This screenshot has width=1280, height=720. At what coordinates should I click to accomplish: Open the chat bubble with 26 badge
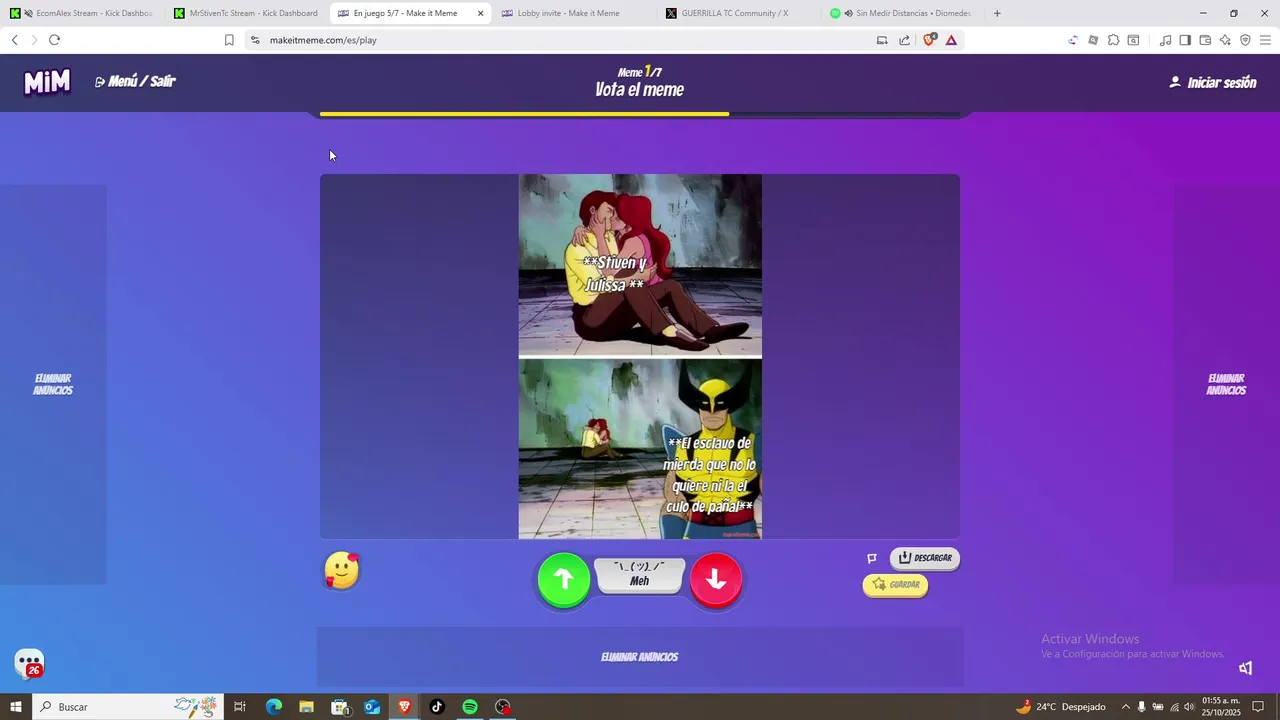(29, 664)
